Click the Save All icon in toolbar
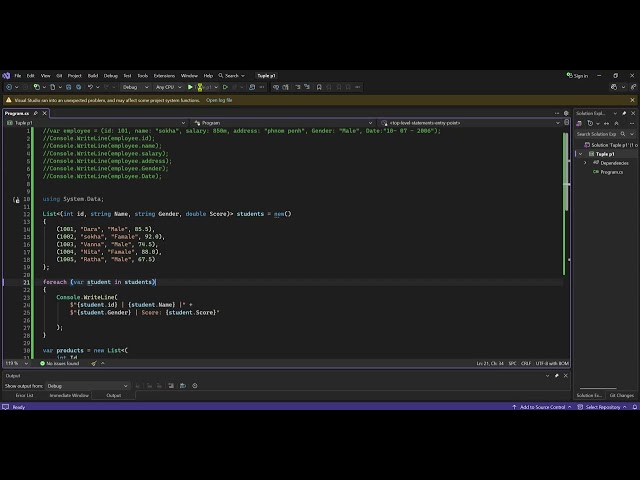The image size is (640, 480). point(78,87)
